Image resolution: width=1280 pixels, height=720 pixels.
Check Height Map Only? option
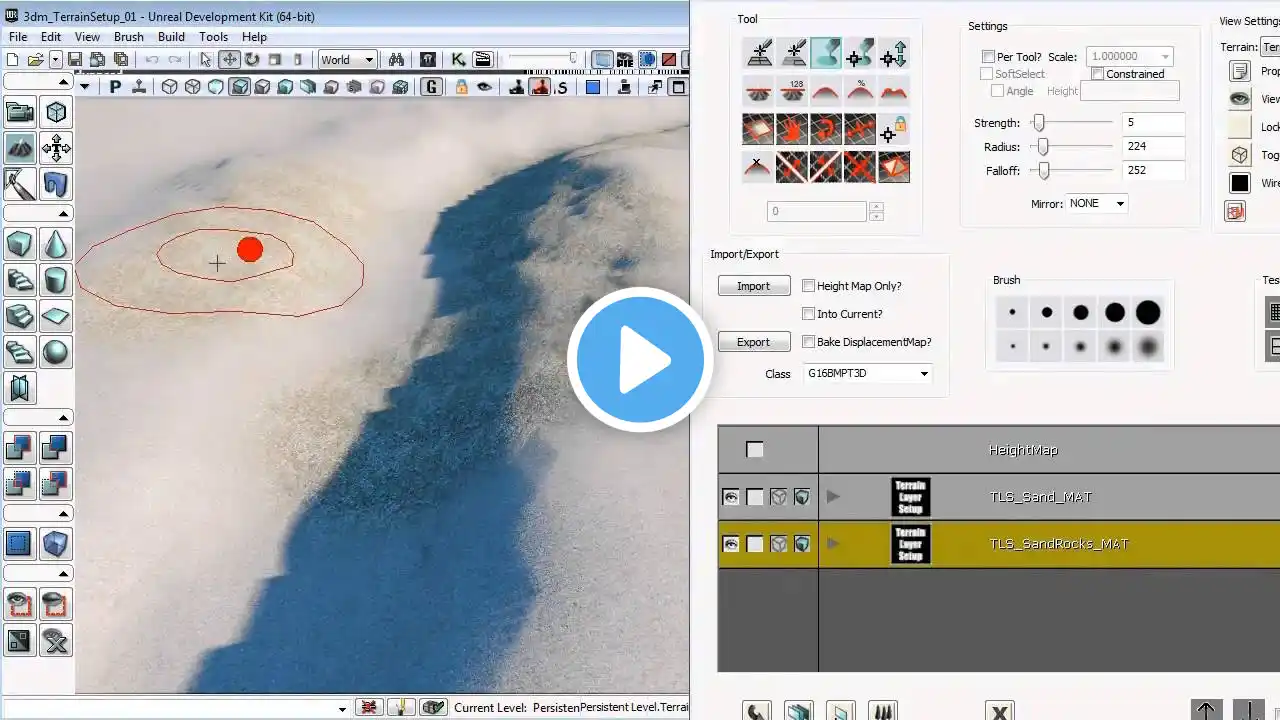(x=809, y=286)
